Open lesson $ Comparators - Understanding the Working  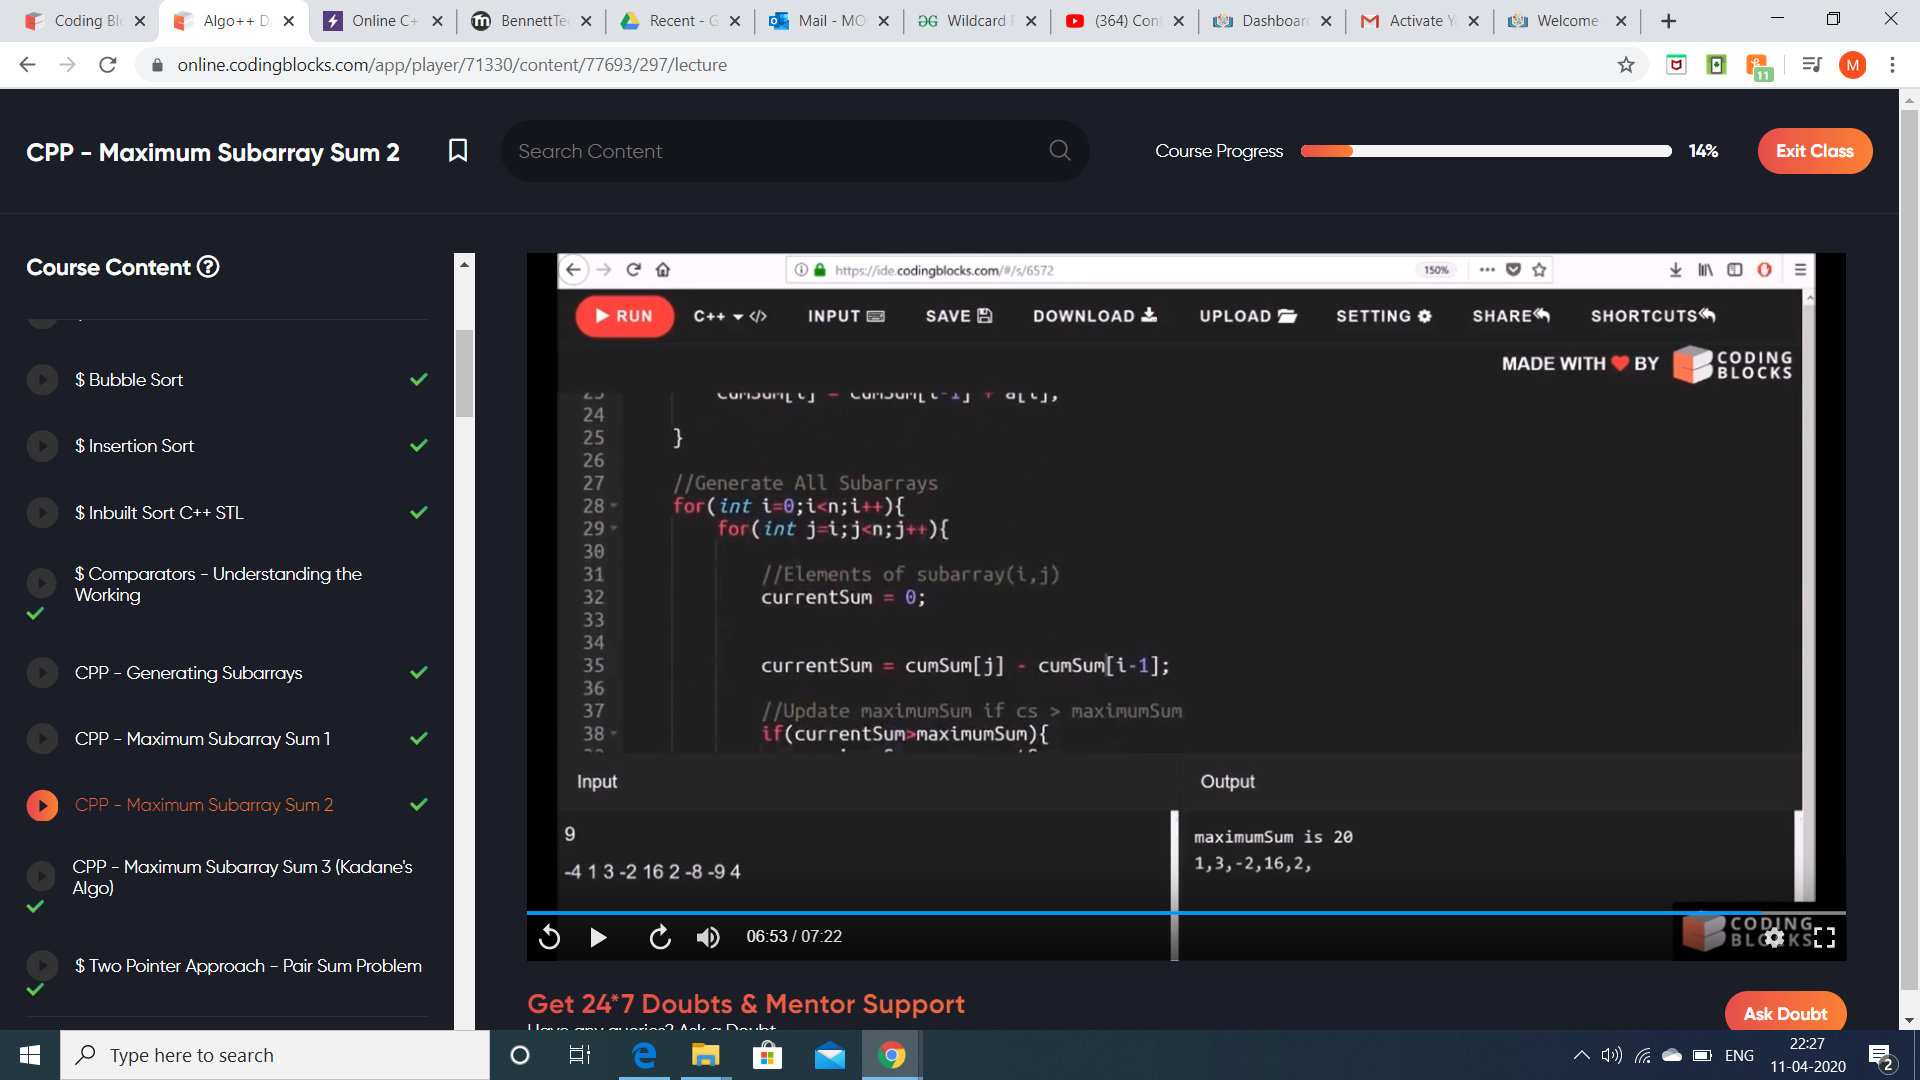(x=218, y=584)
